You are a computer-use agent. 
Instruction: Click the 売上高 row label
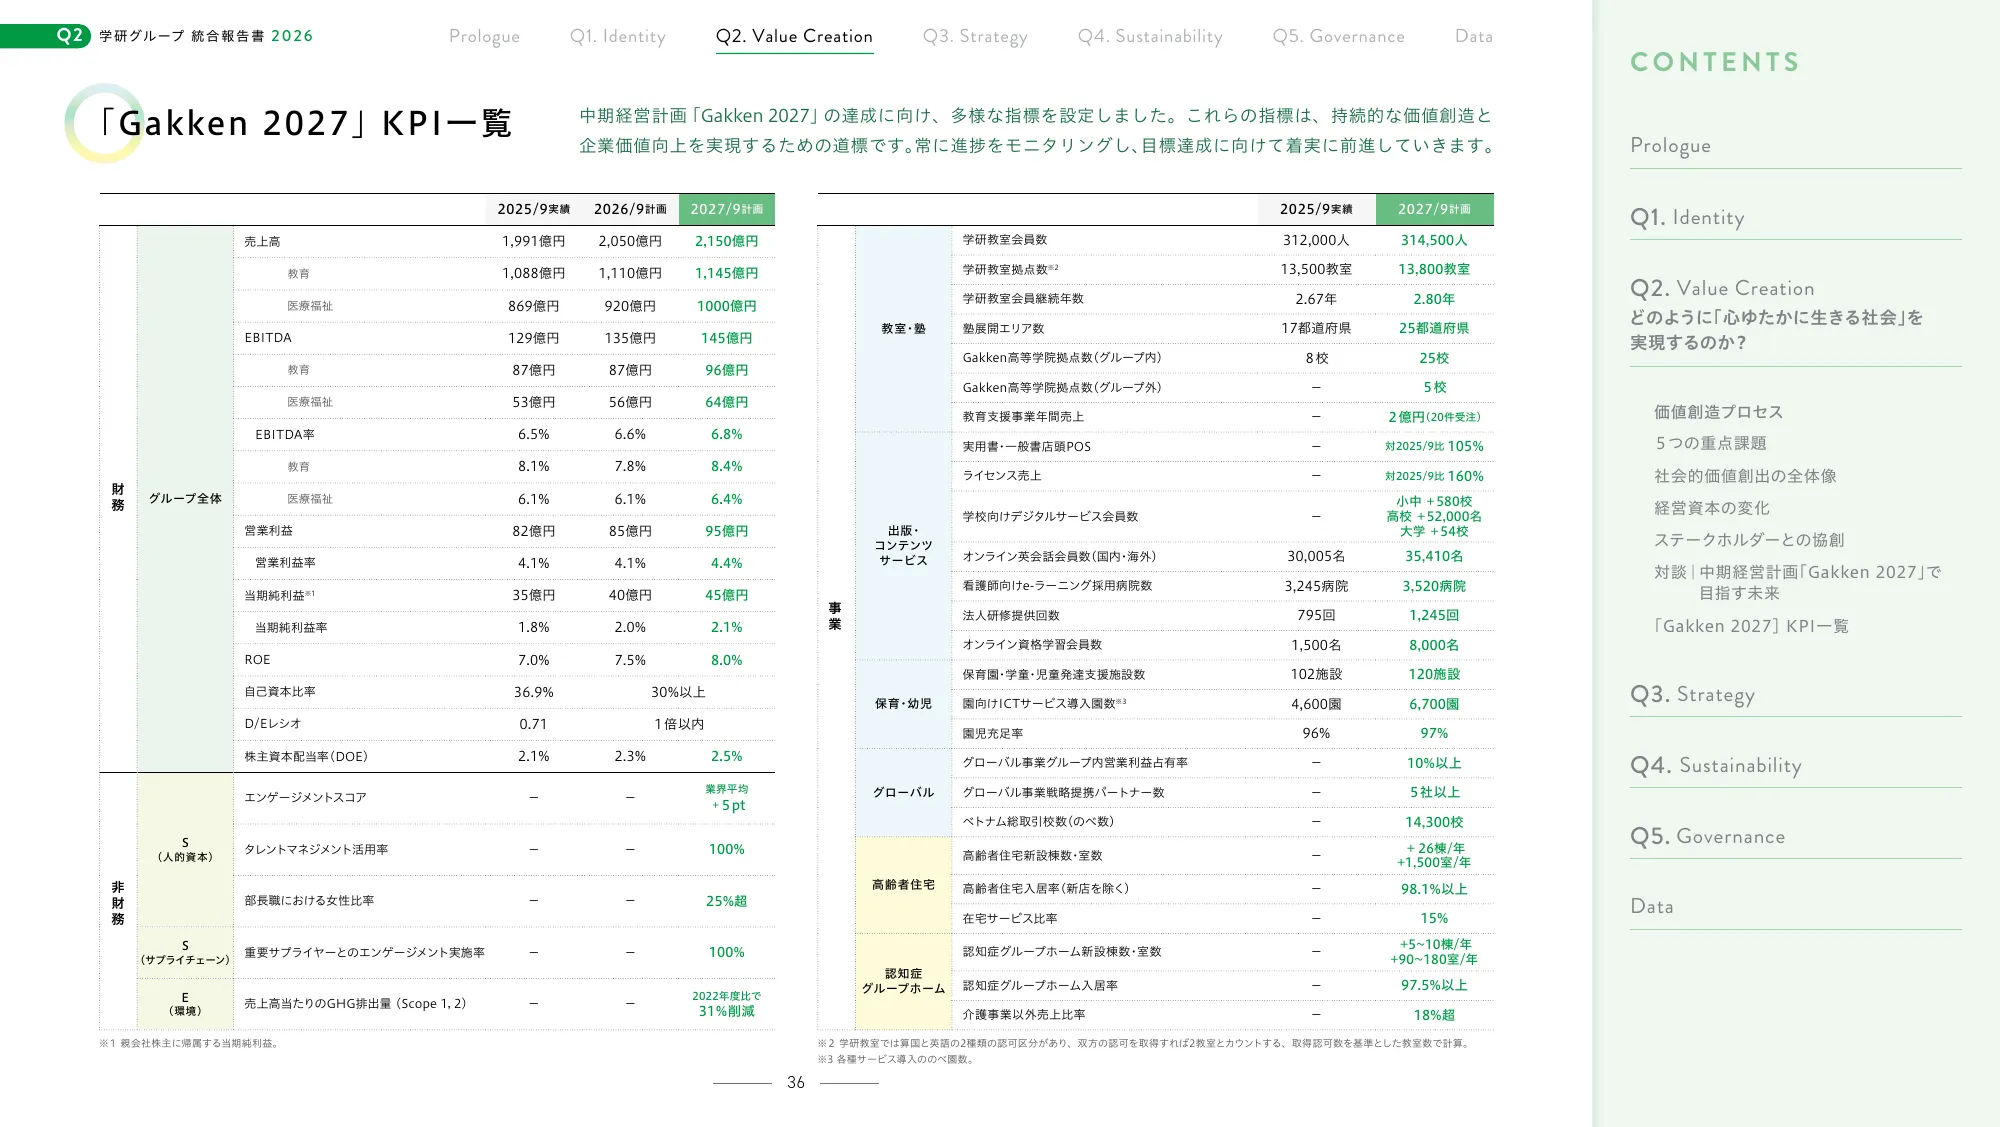(262, 242)
